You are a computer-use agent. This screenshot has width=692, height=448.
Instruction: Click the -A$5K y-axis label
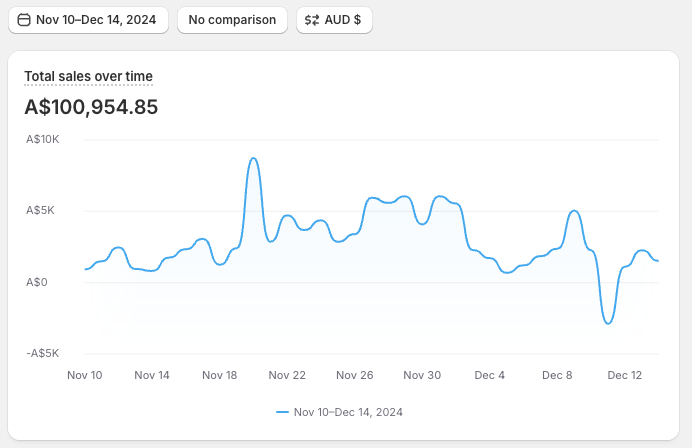coord(42,353)
